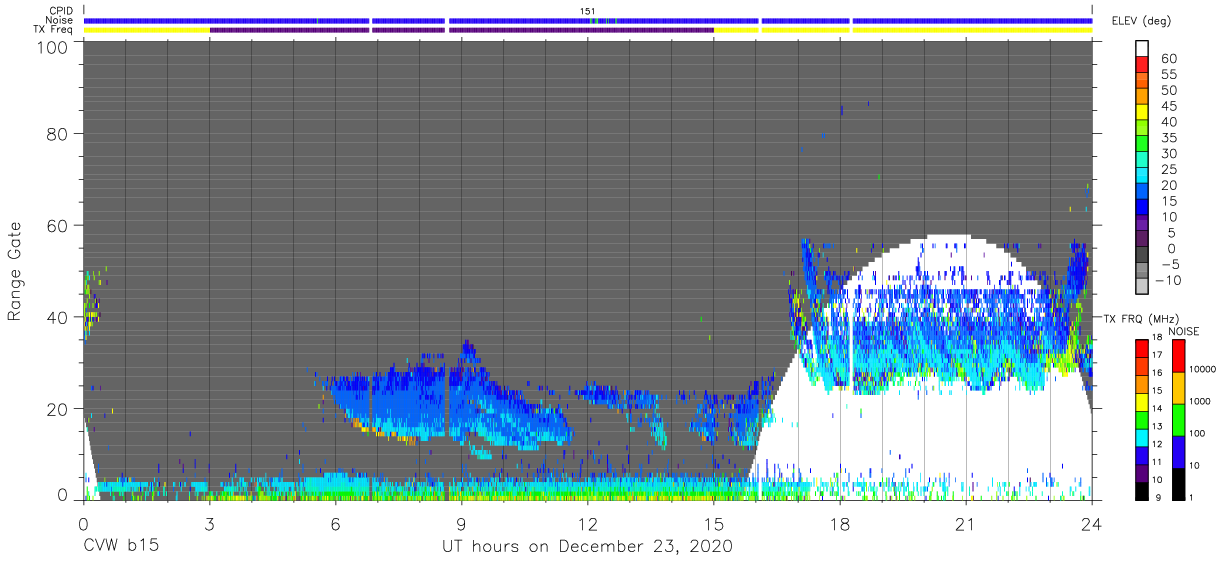1228x567 pixels.
Task: Select the green 13–14 MHz TX FRQ segment
Action: (x=1143, y=420)
